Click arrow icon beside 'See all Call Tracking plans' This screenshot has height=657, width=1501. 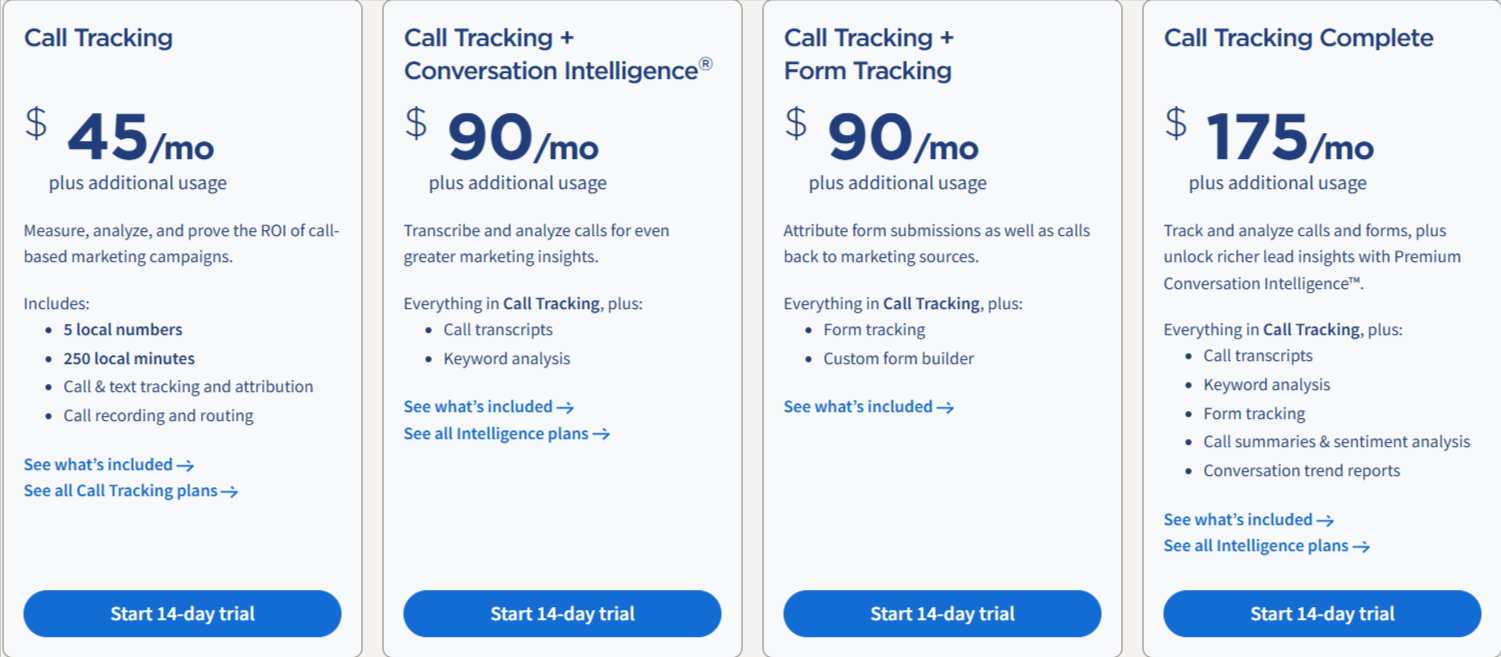[x=230, y=492]
